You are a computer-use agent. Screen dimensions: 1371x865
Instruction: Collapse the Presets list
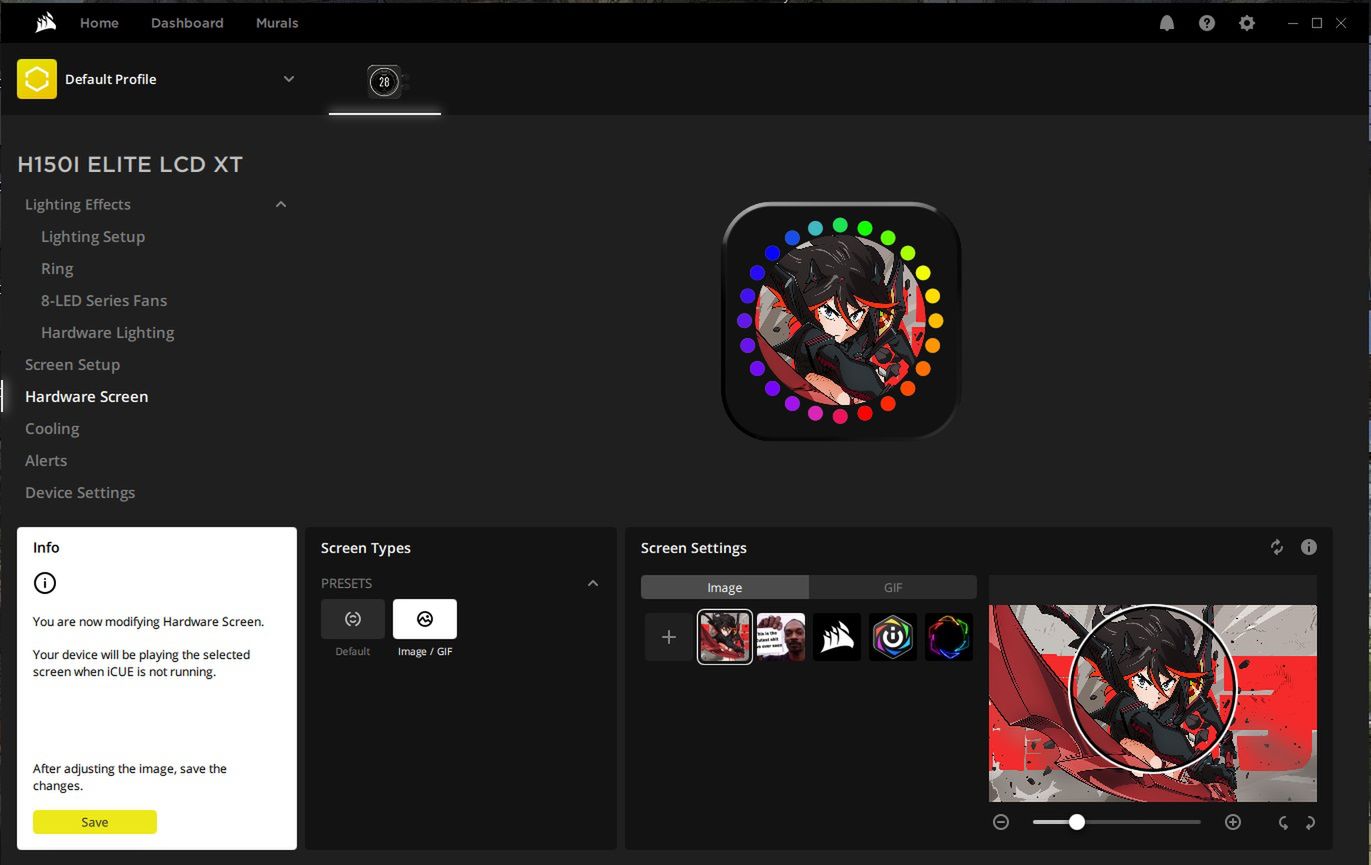pos(593,583)
